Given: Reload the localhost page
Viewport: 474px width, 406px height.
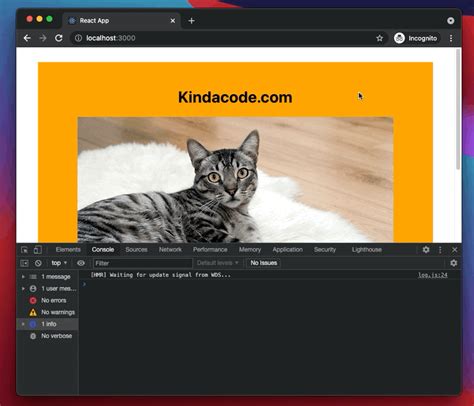Looking at the screenshot, I should 59,38.
